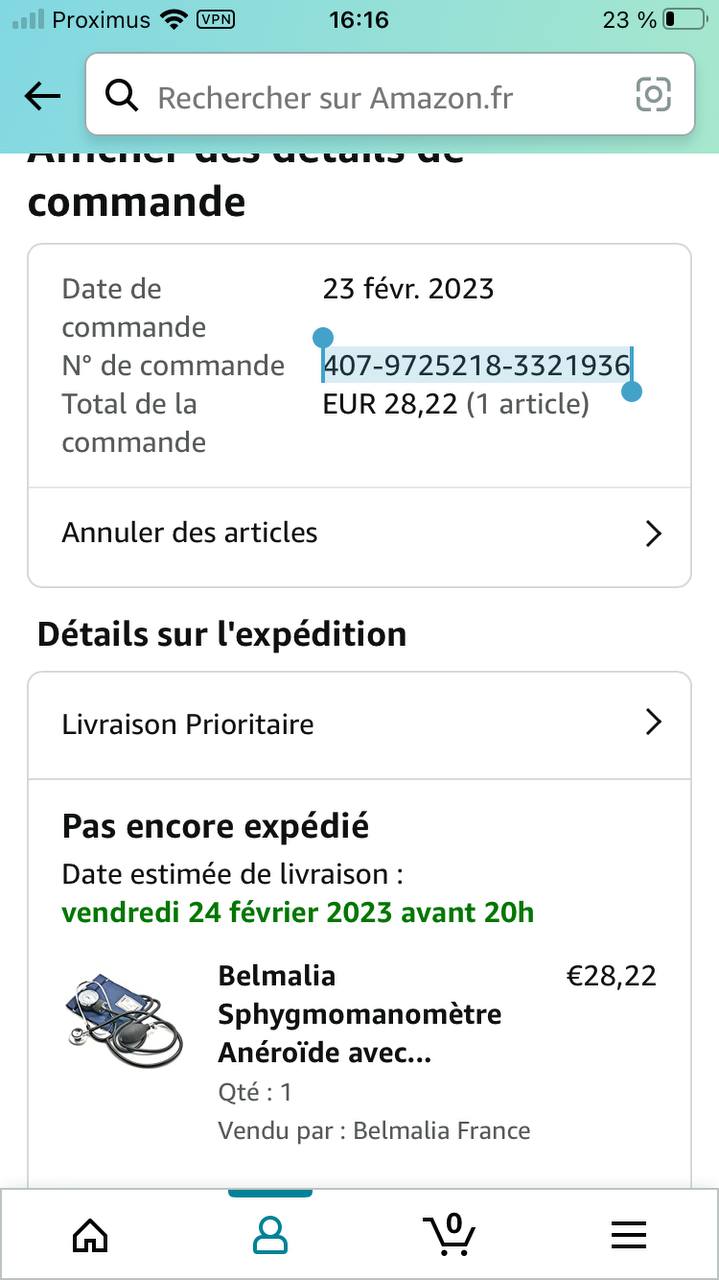Tap the right text selection handle
The image size is (719, 1280).
[x=631, y=391]
